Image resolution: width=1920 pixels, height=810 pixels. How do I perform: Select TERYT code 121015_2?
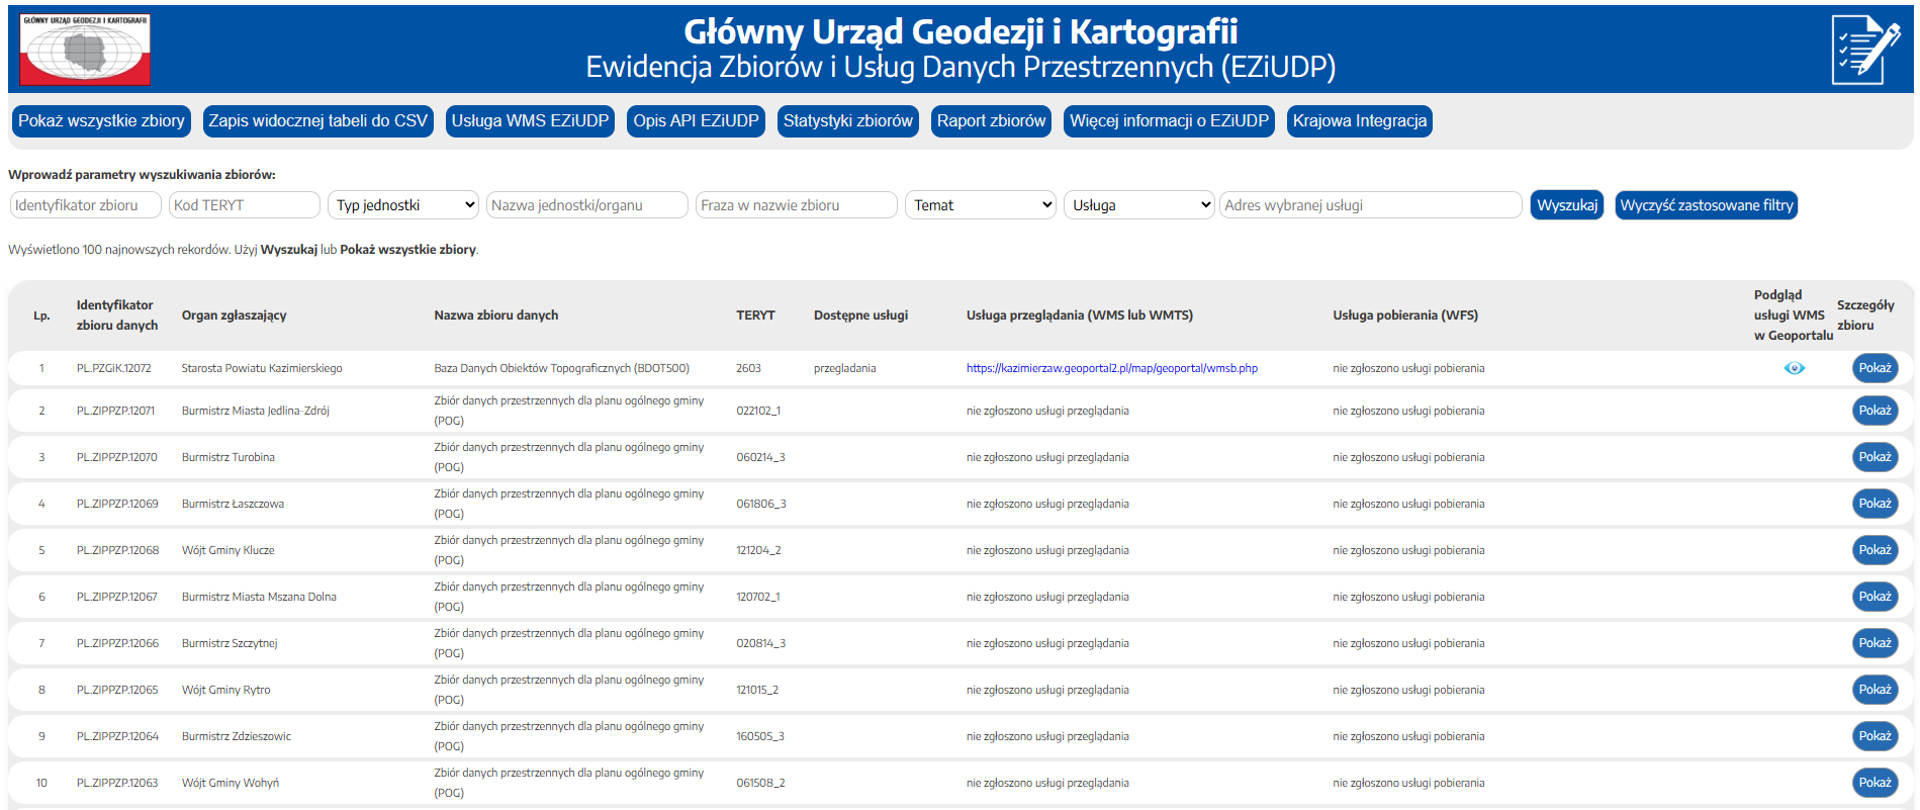coord(758,689)
